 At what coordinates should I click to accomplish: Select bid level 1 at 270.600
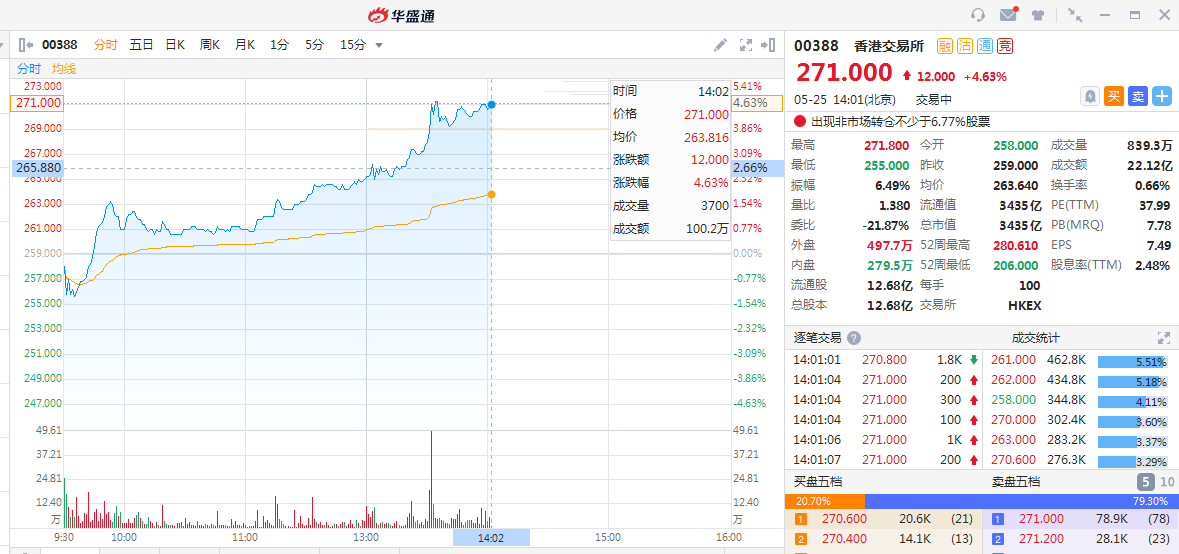(x=883, y=519)
